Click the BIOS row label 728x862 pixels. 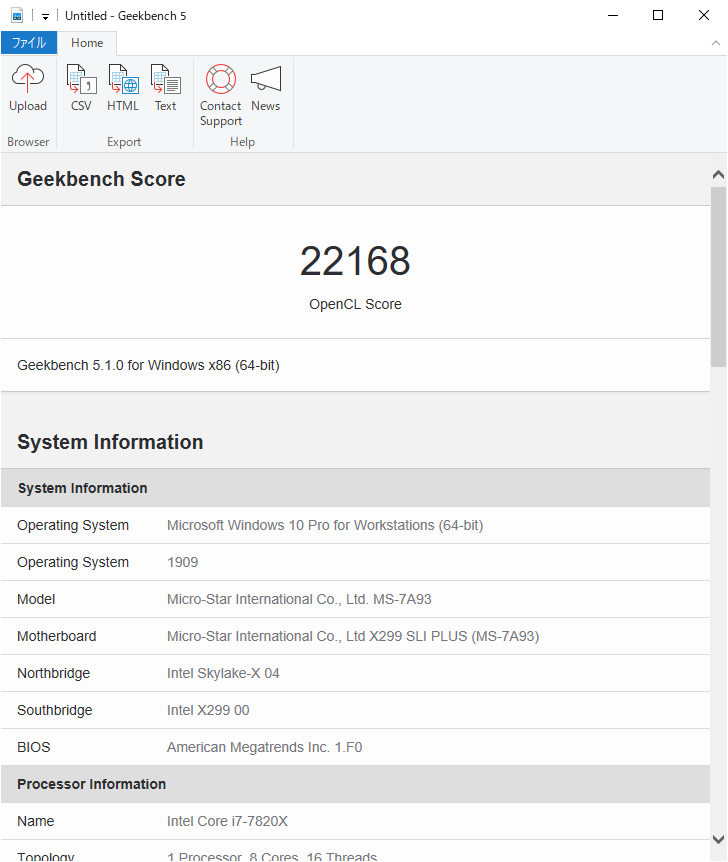click(x=34, y=747)
